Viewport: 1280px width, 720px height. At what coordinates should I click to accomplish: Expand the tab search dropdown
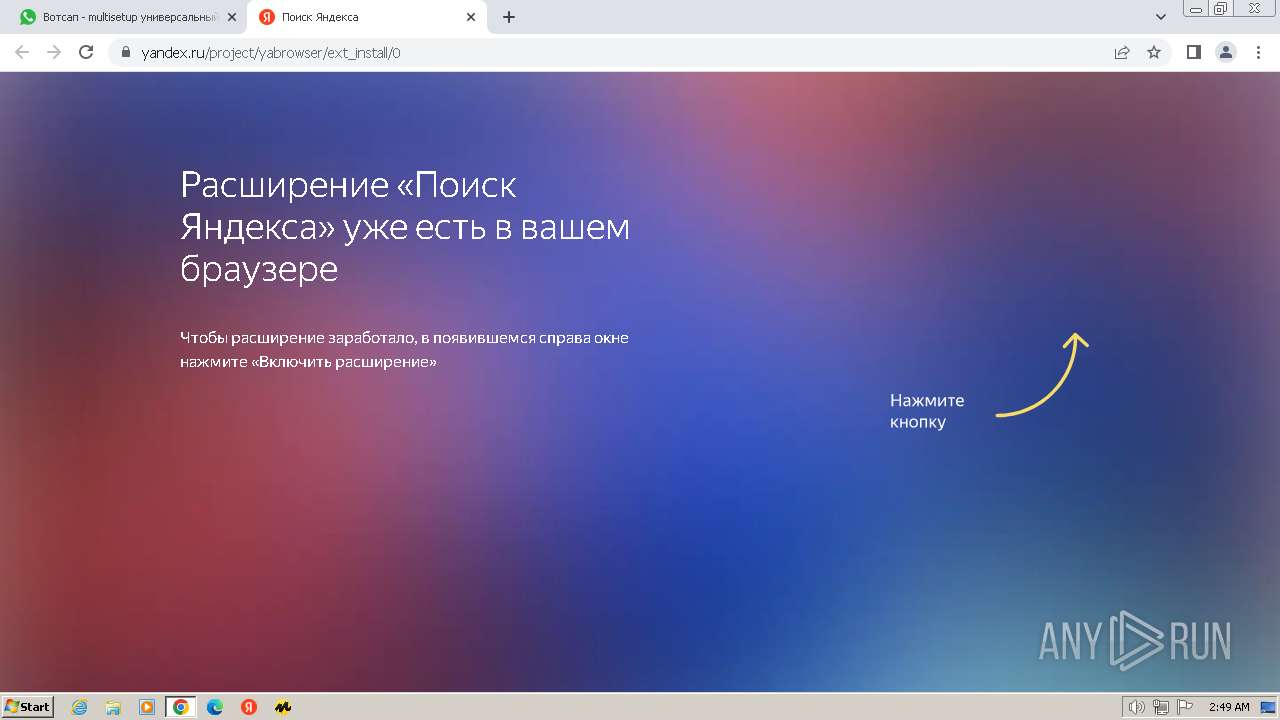[x=1161, y=17]
